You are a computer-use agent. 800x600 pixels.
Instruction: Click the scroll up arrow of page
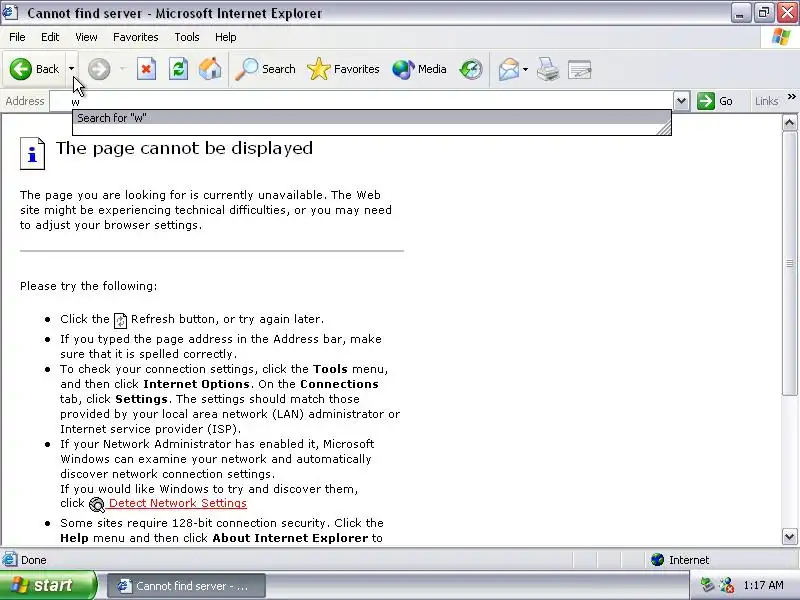click(789, 122)
